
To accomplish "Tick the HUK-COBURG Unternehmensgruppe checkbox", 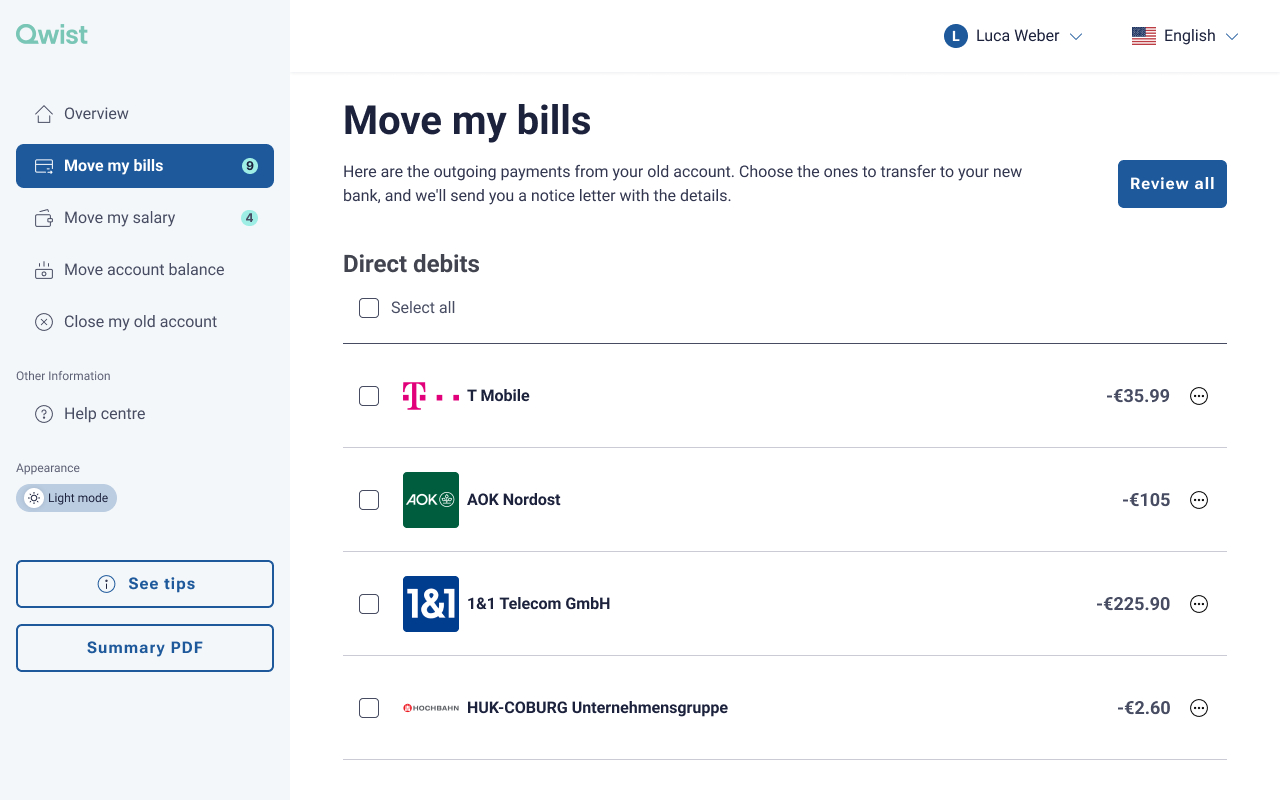I will pos(369,708).
